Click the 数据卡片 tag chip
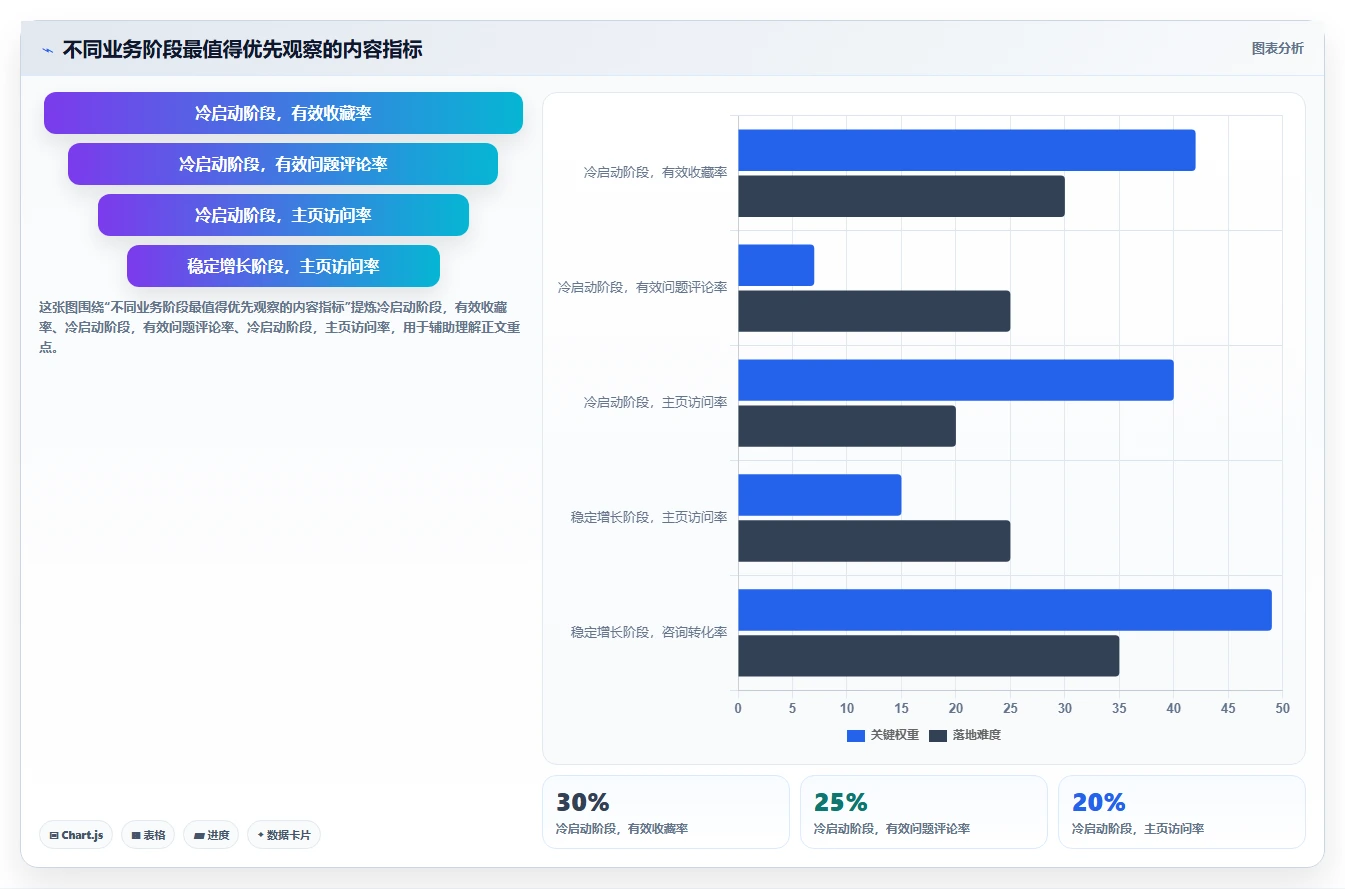This screenshot has height=889, width=1345. tap(284, 835)
